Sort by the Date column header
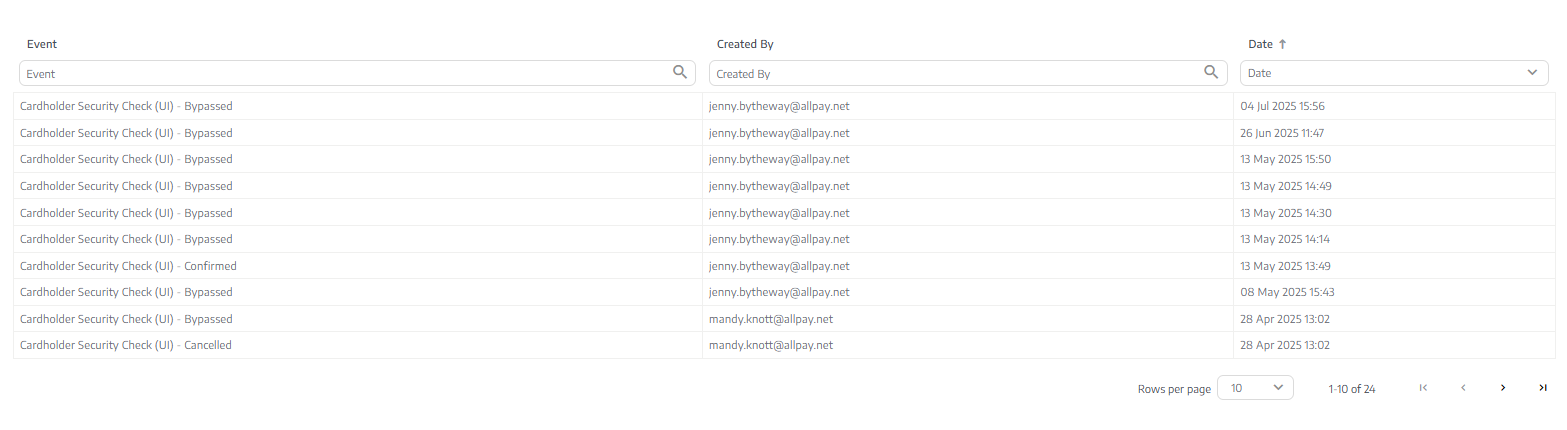 click(1260, 44)
